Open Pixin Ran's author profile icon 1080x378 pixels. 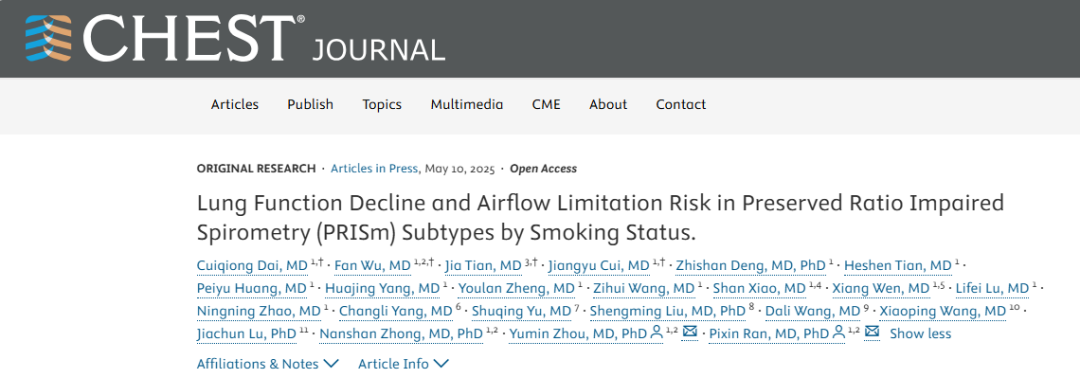838,333
